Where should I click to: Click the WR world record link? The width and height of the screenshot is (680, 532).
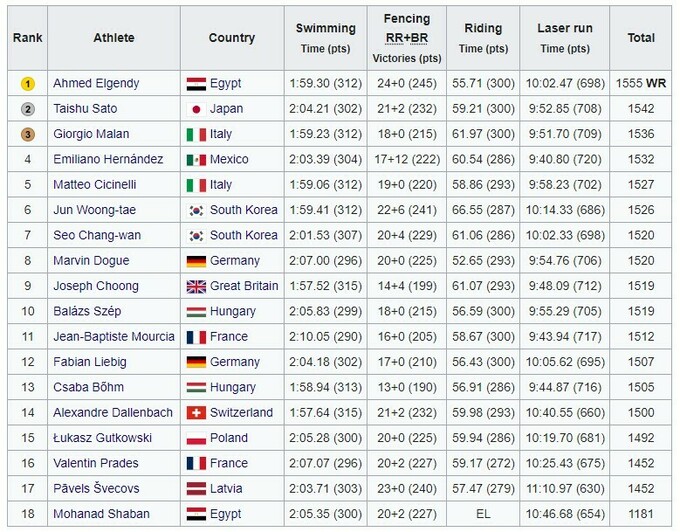(x=656, y=84)
